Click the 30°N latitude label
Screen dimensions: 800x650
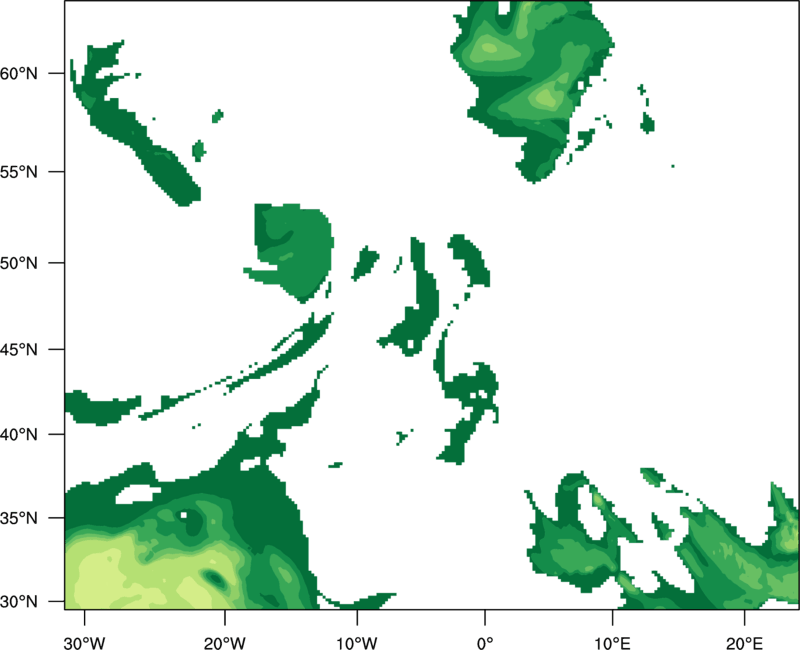(x=19, y=602)
